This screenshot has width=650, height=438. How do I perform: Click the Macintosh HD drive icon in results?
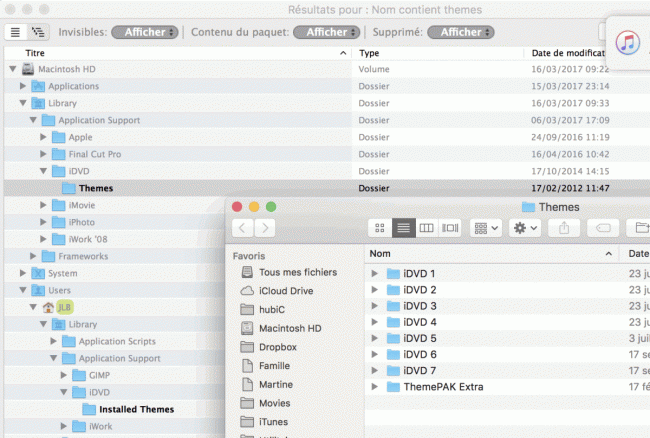28,69
